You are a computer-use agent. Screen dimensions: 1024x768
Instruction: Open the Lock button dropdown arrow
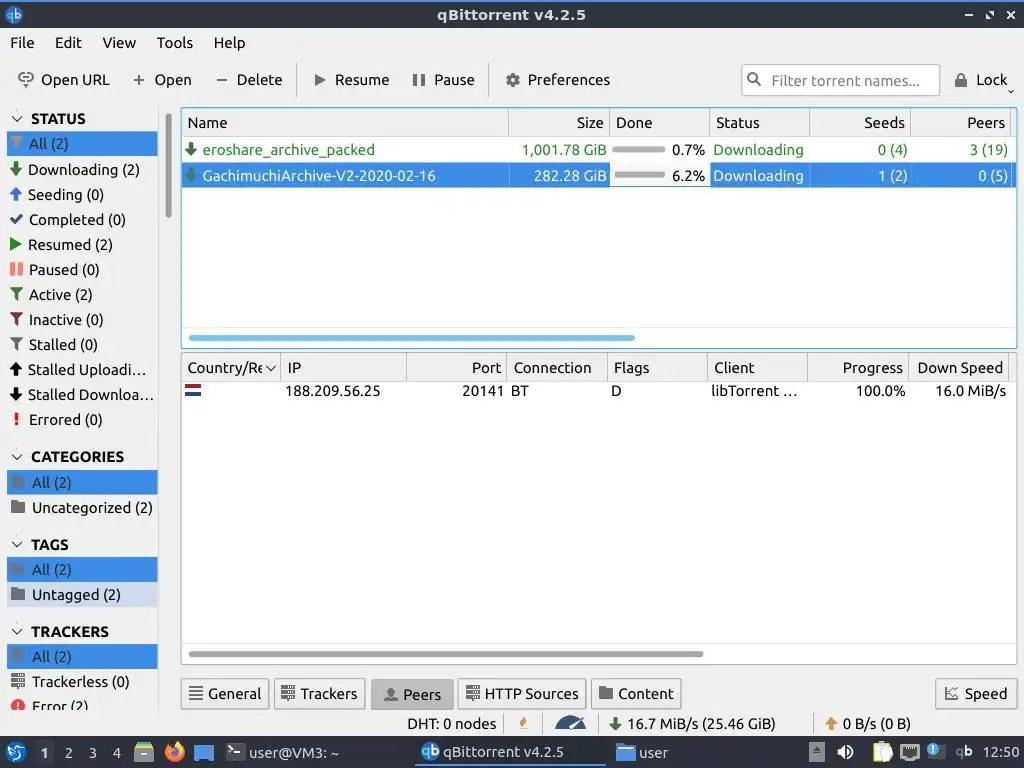coord(1011,92)
